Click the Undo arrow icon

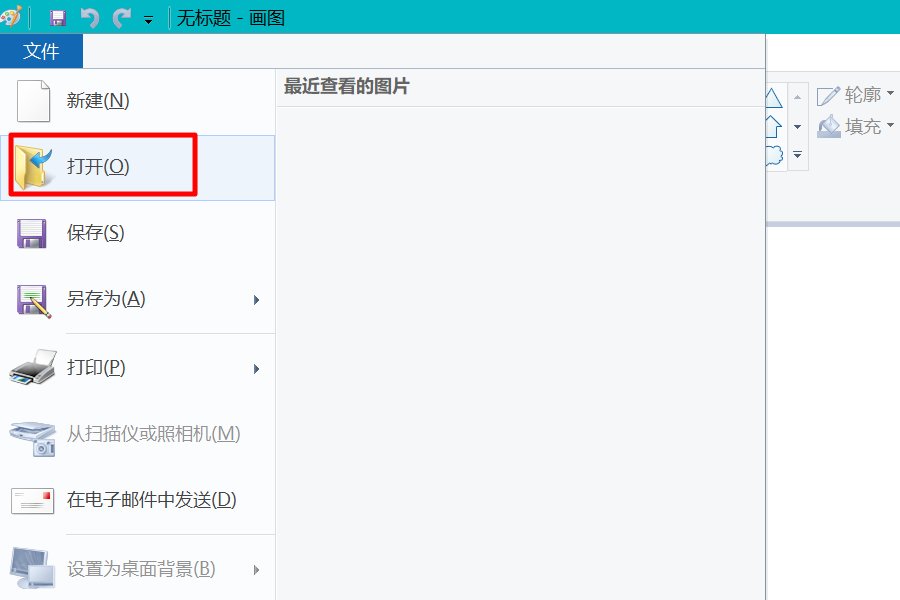point(91,15)
